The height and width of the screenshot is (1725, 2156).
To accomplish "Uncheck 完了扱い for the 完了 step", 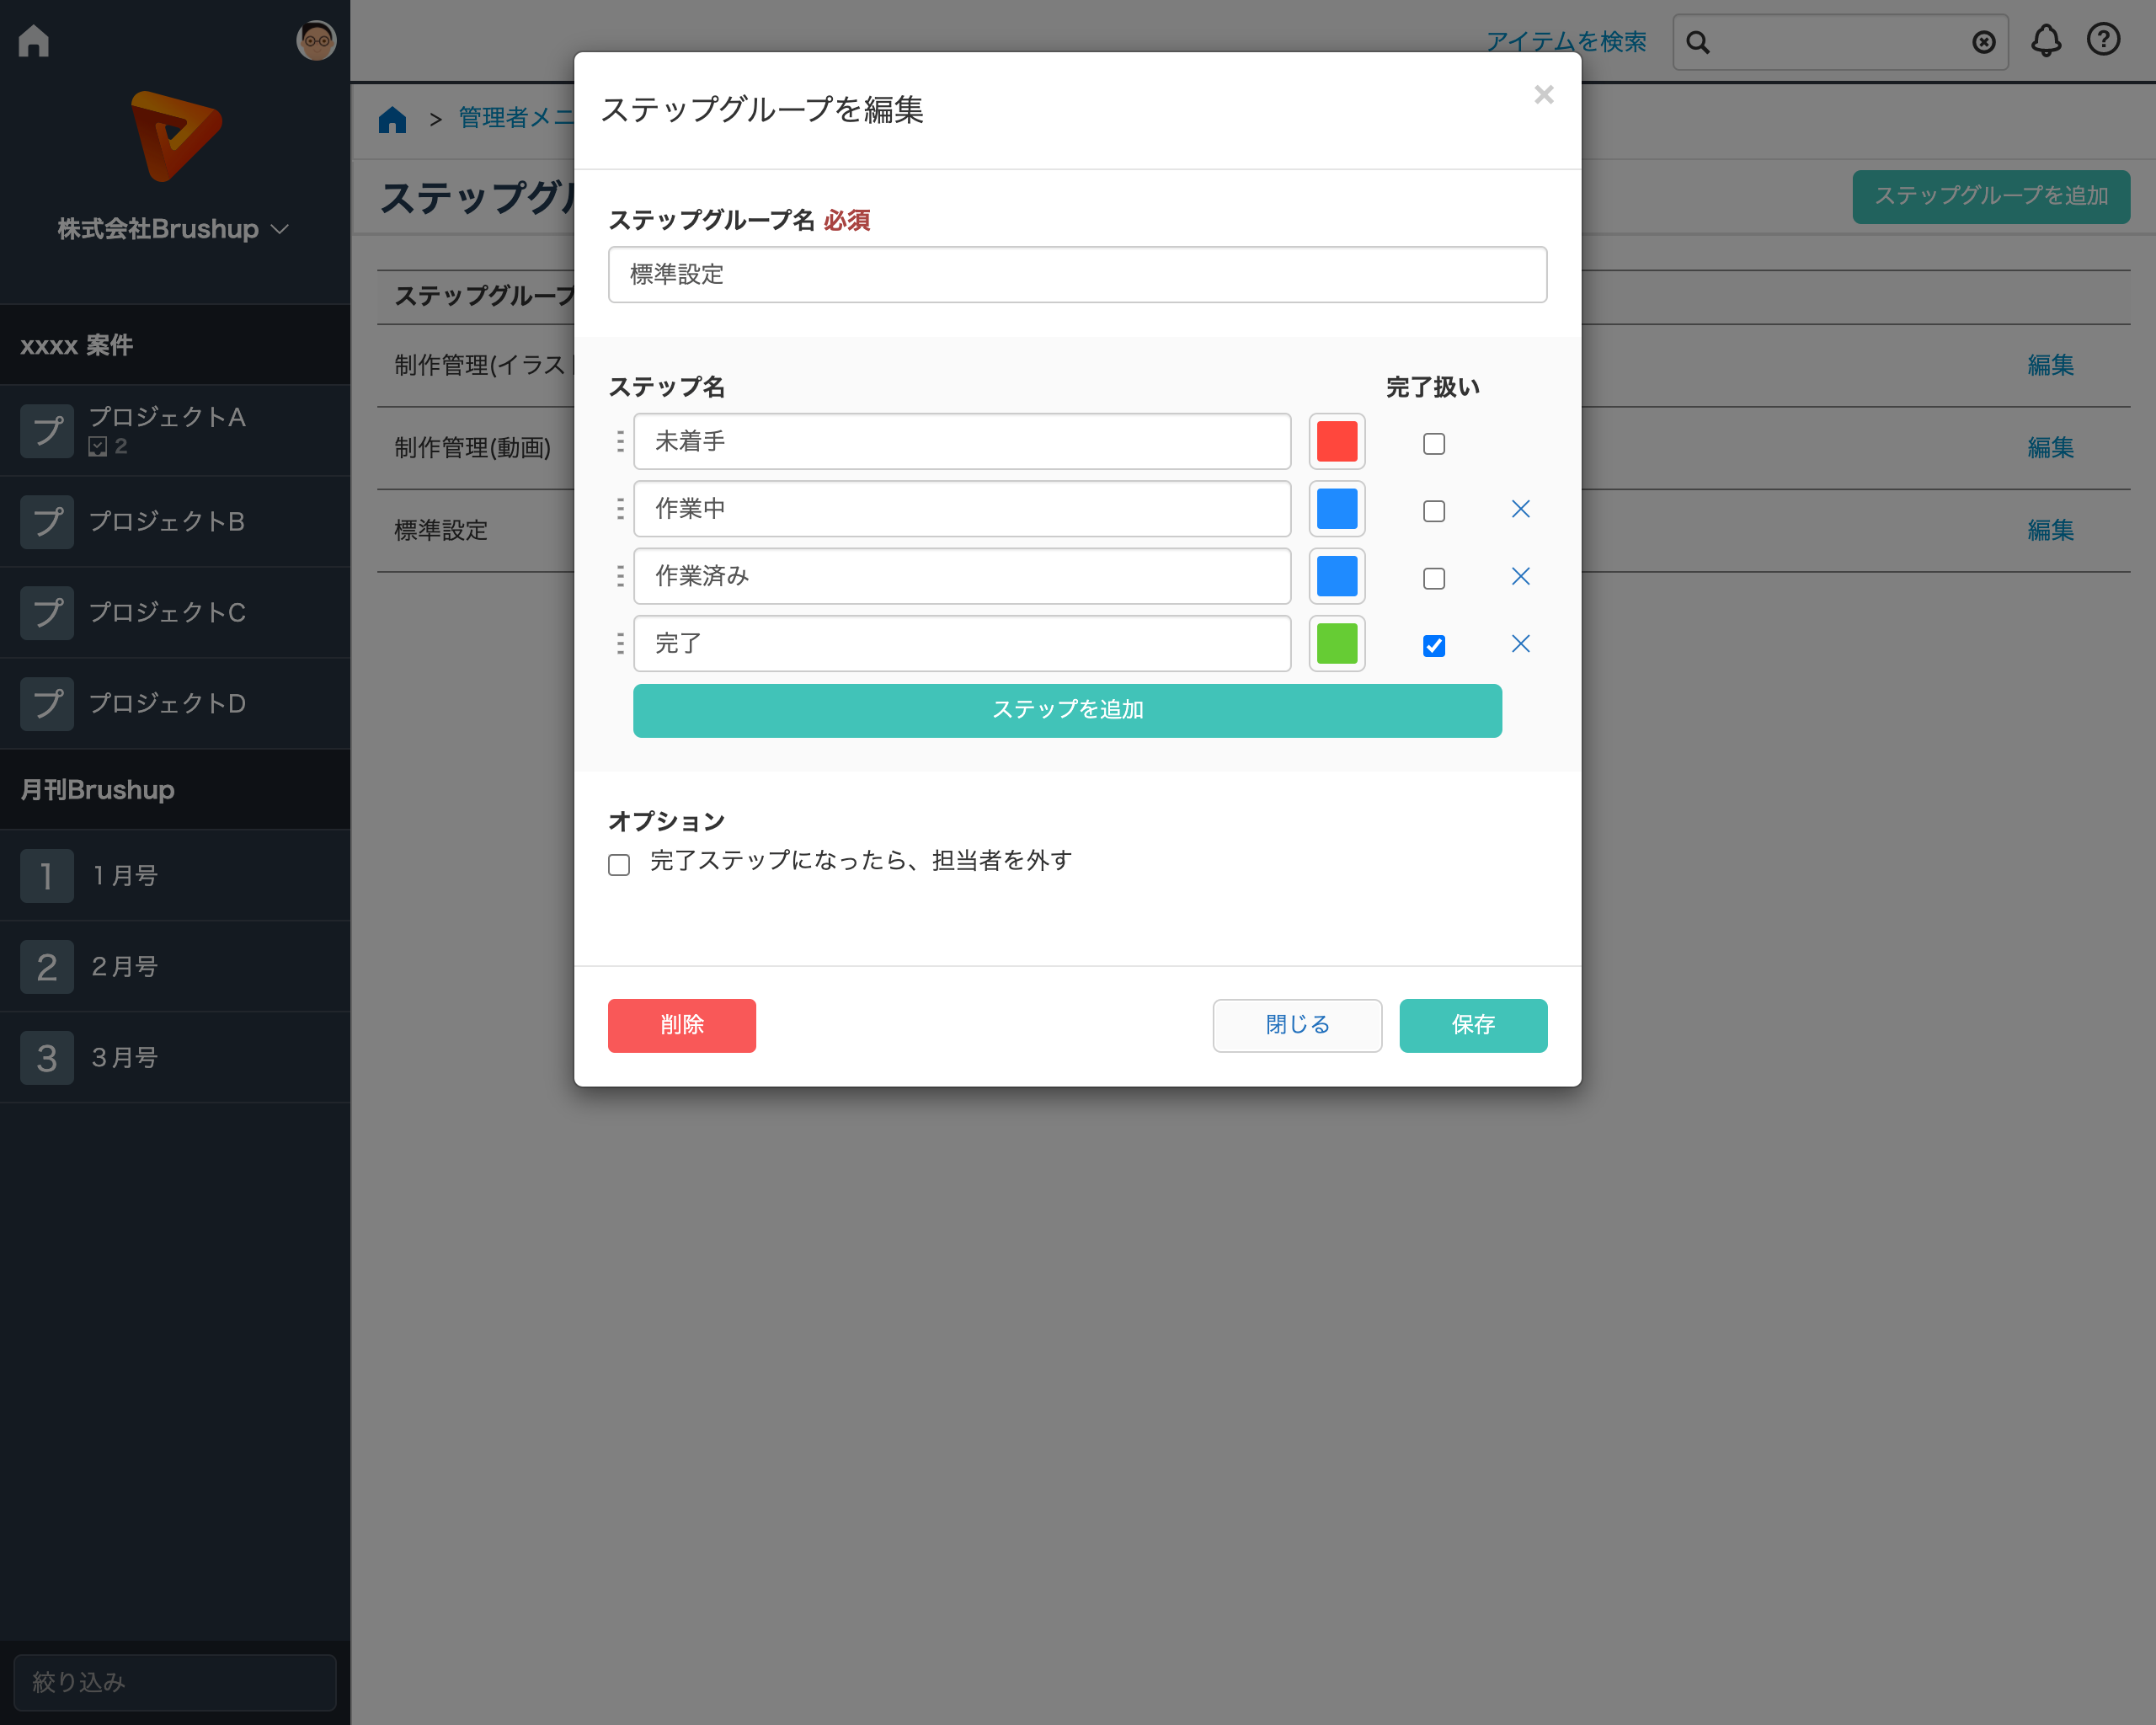I will [x=1434, y=645].
